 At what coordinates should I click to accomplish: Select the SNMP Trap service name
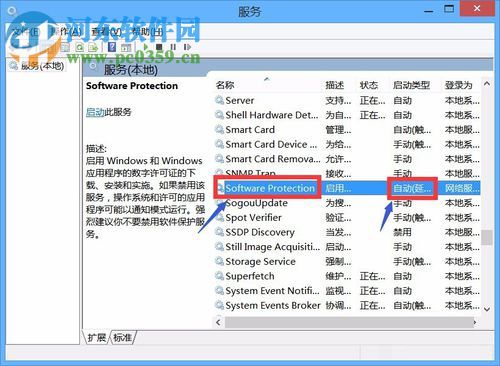(251, 173)
